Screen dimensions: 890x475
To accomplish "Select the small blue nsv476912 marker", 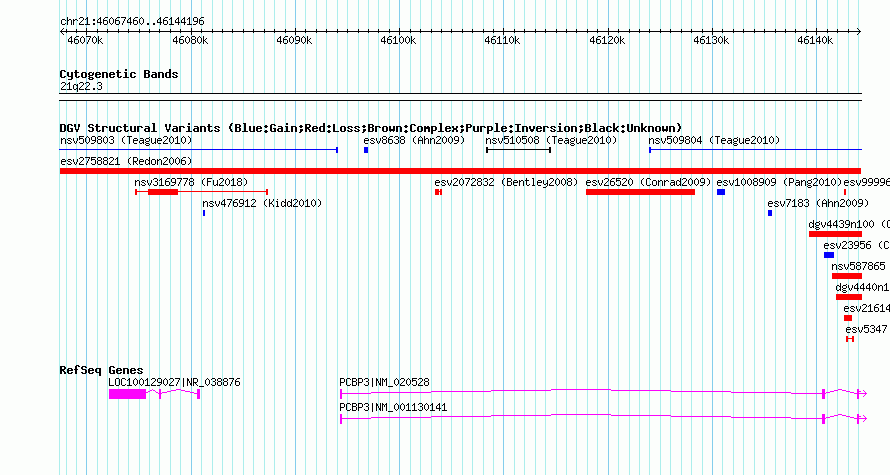I will tap(204, 213).
